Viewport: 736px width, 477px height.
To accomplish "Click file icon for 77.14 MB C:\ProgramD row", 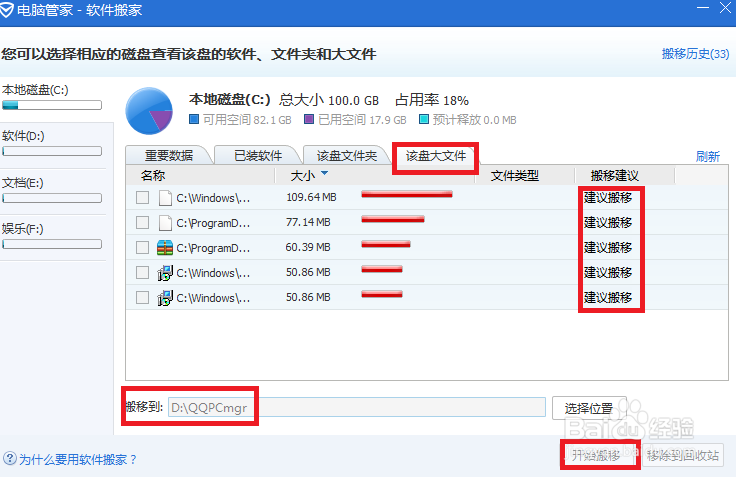I will click(x=165, y=223).
